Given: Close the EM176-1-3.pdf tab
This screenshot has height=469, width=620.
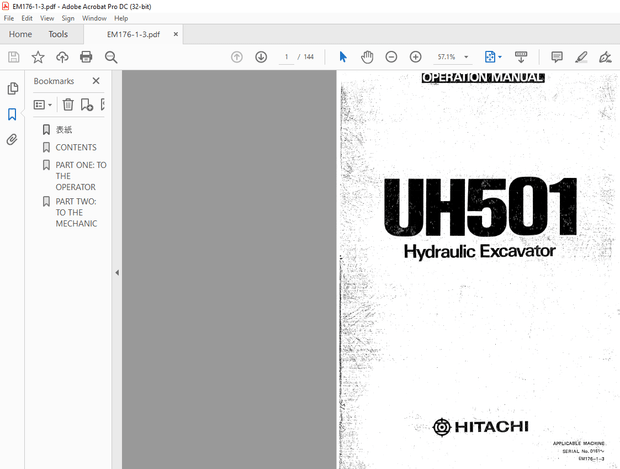Looking at the screenshot, I should pos(176,34).
